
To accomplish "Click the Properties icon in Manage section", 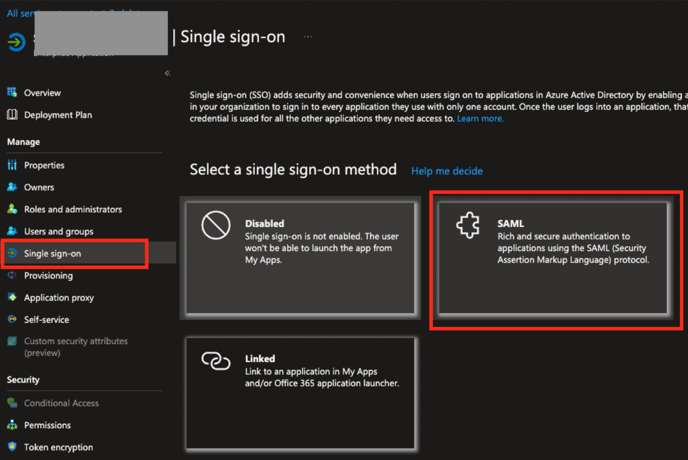I will tap(13, 165).
